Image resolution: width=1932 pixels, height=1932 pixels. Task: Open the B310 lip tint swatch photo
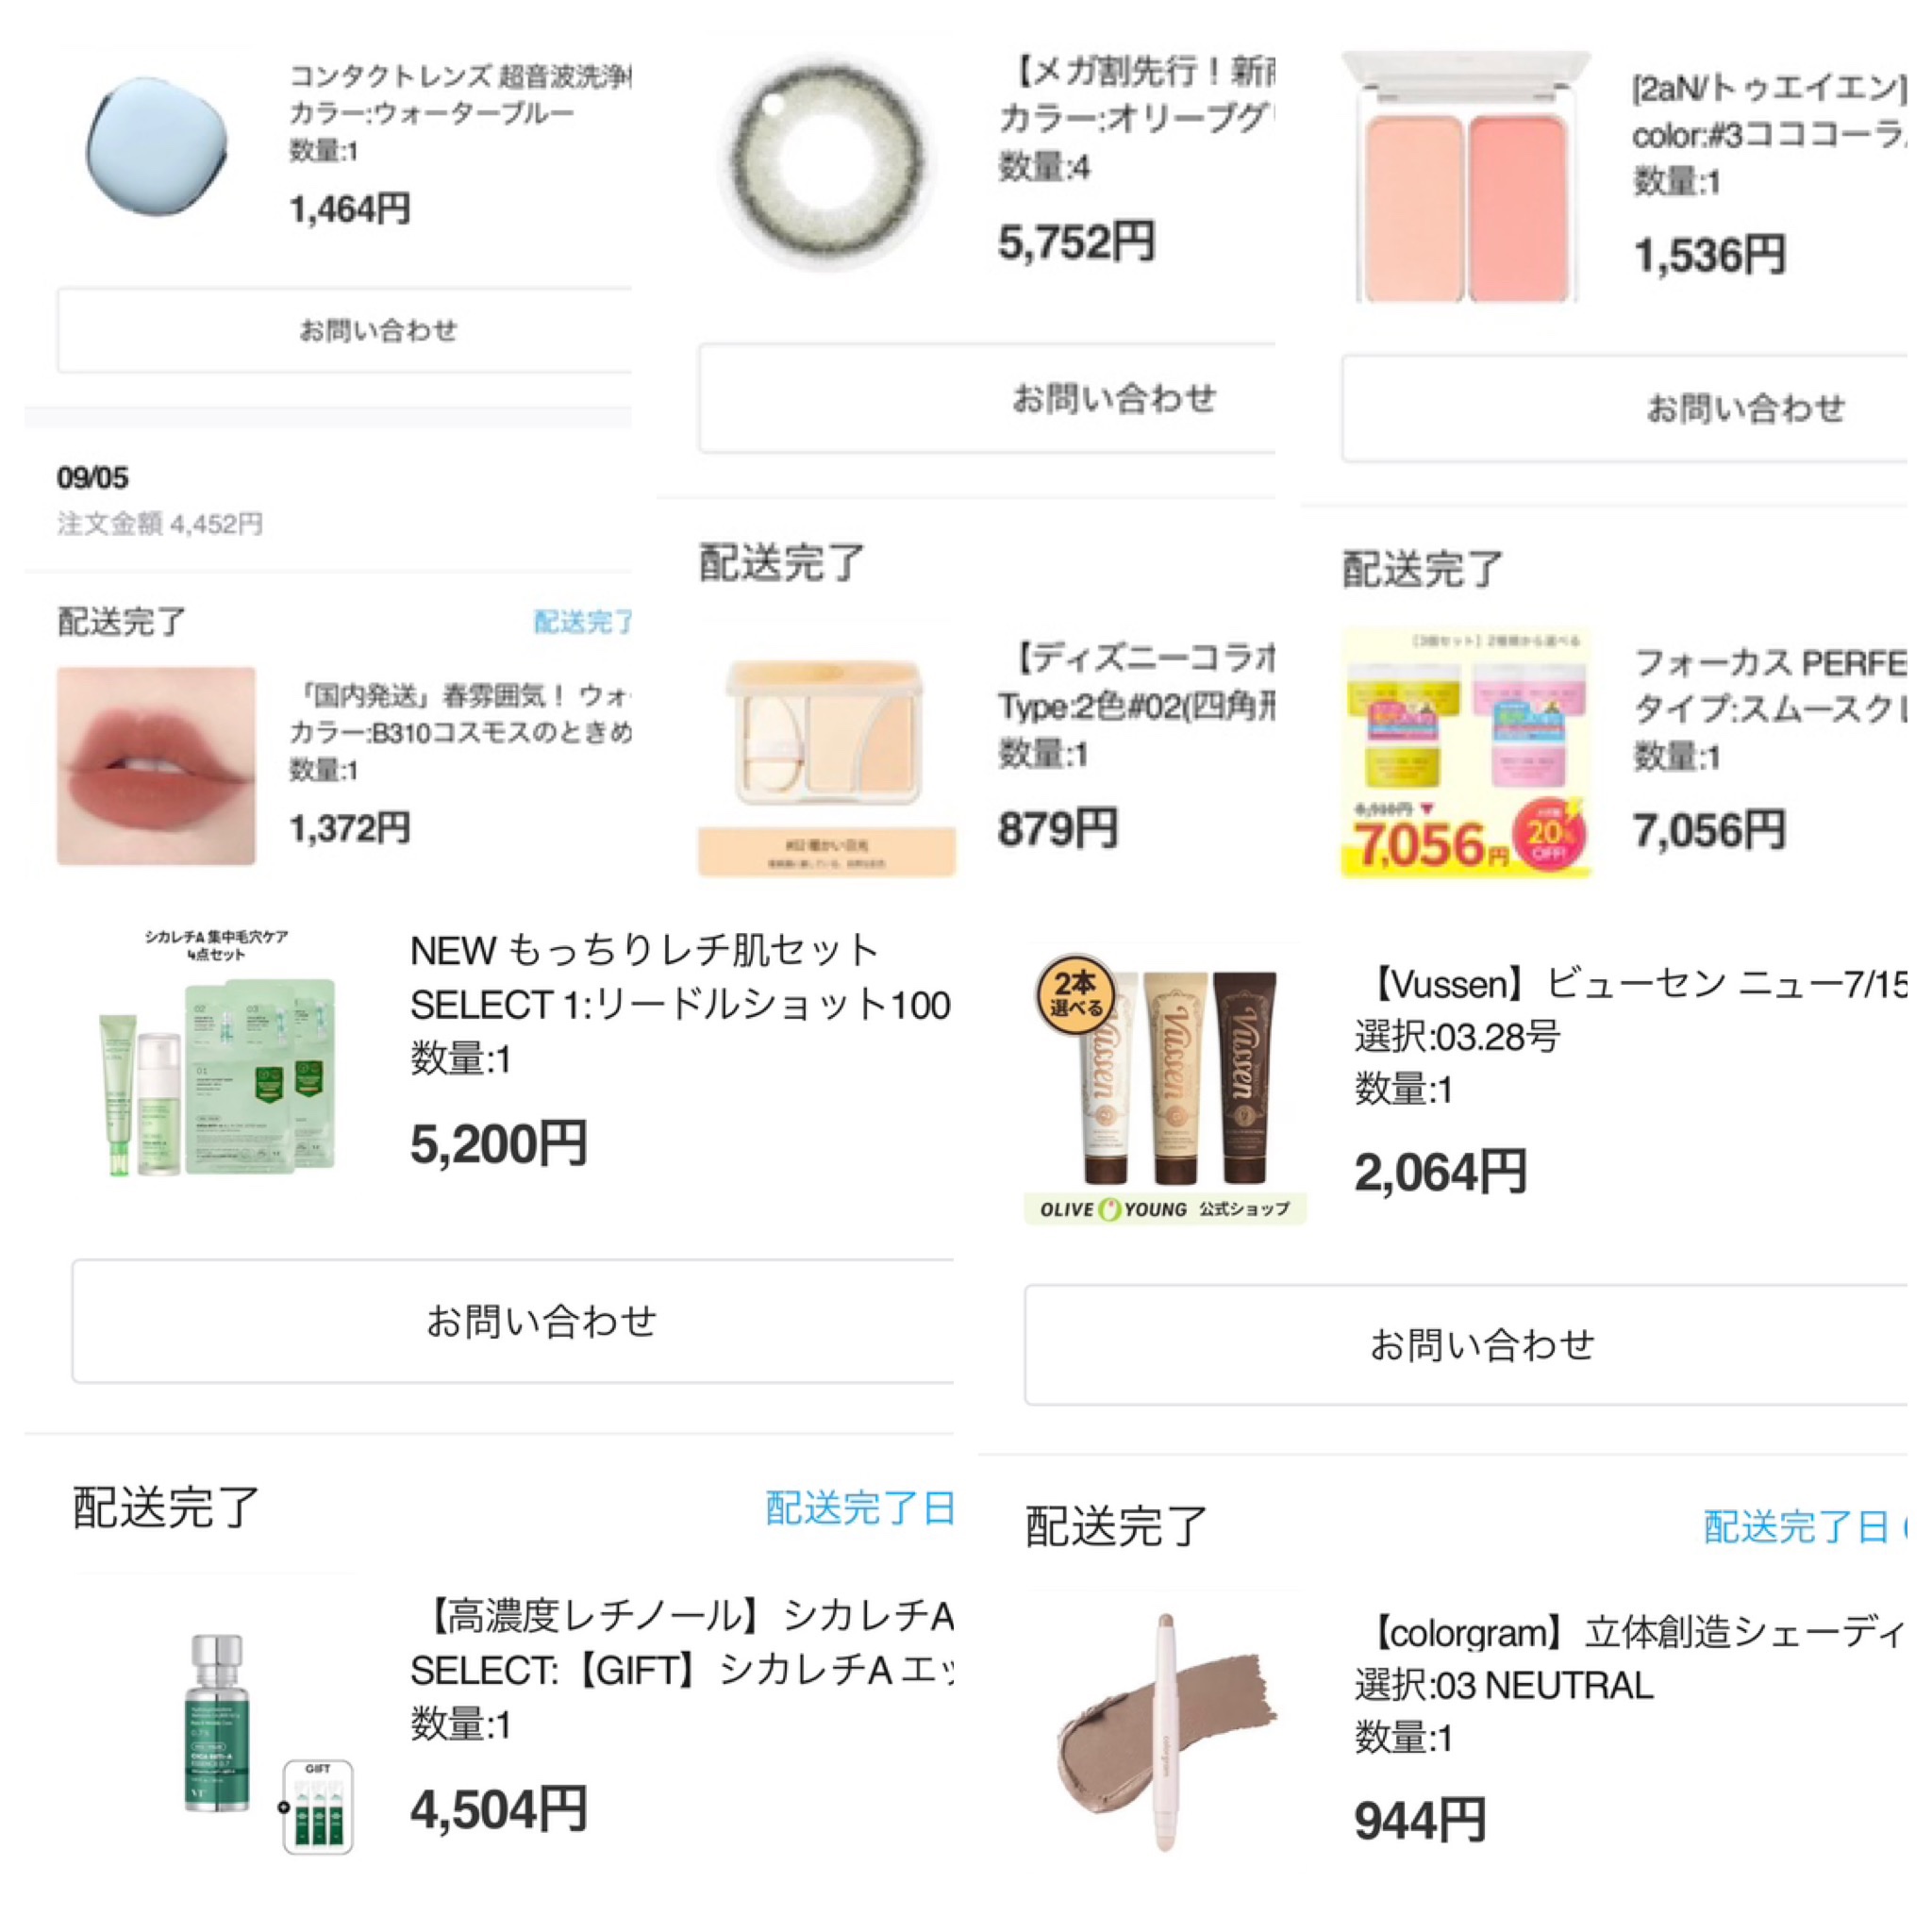pyautogui.click(x=156, y=766)
